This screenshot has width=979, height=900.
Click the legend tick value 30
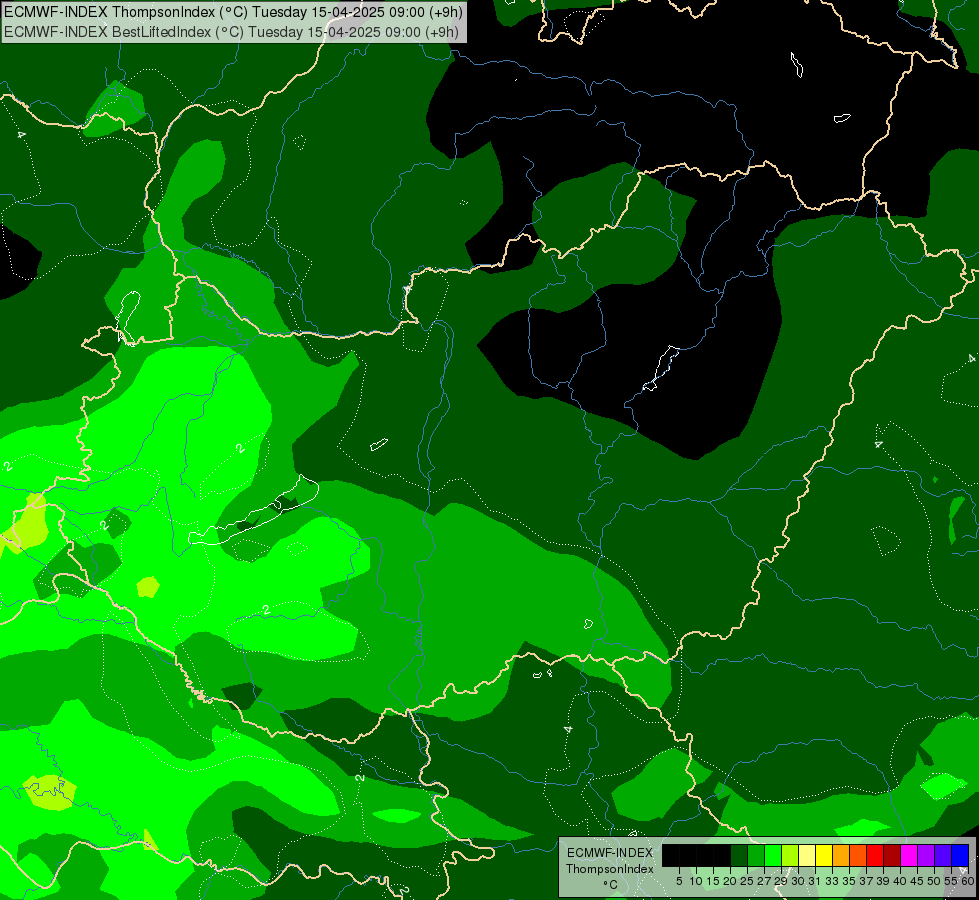point(798,881)
